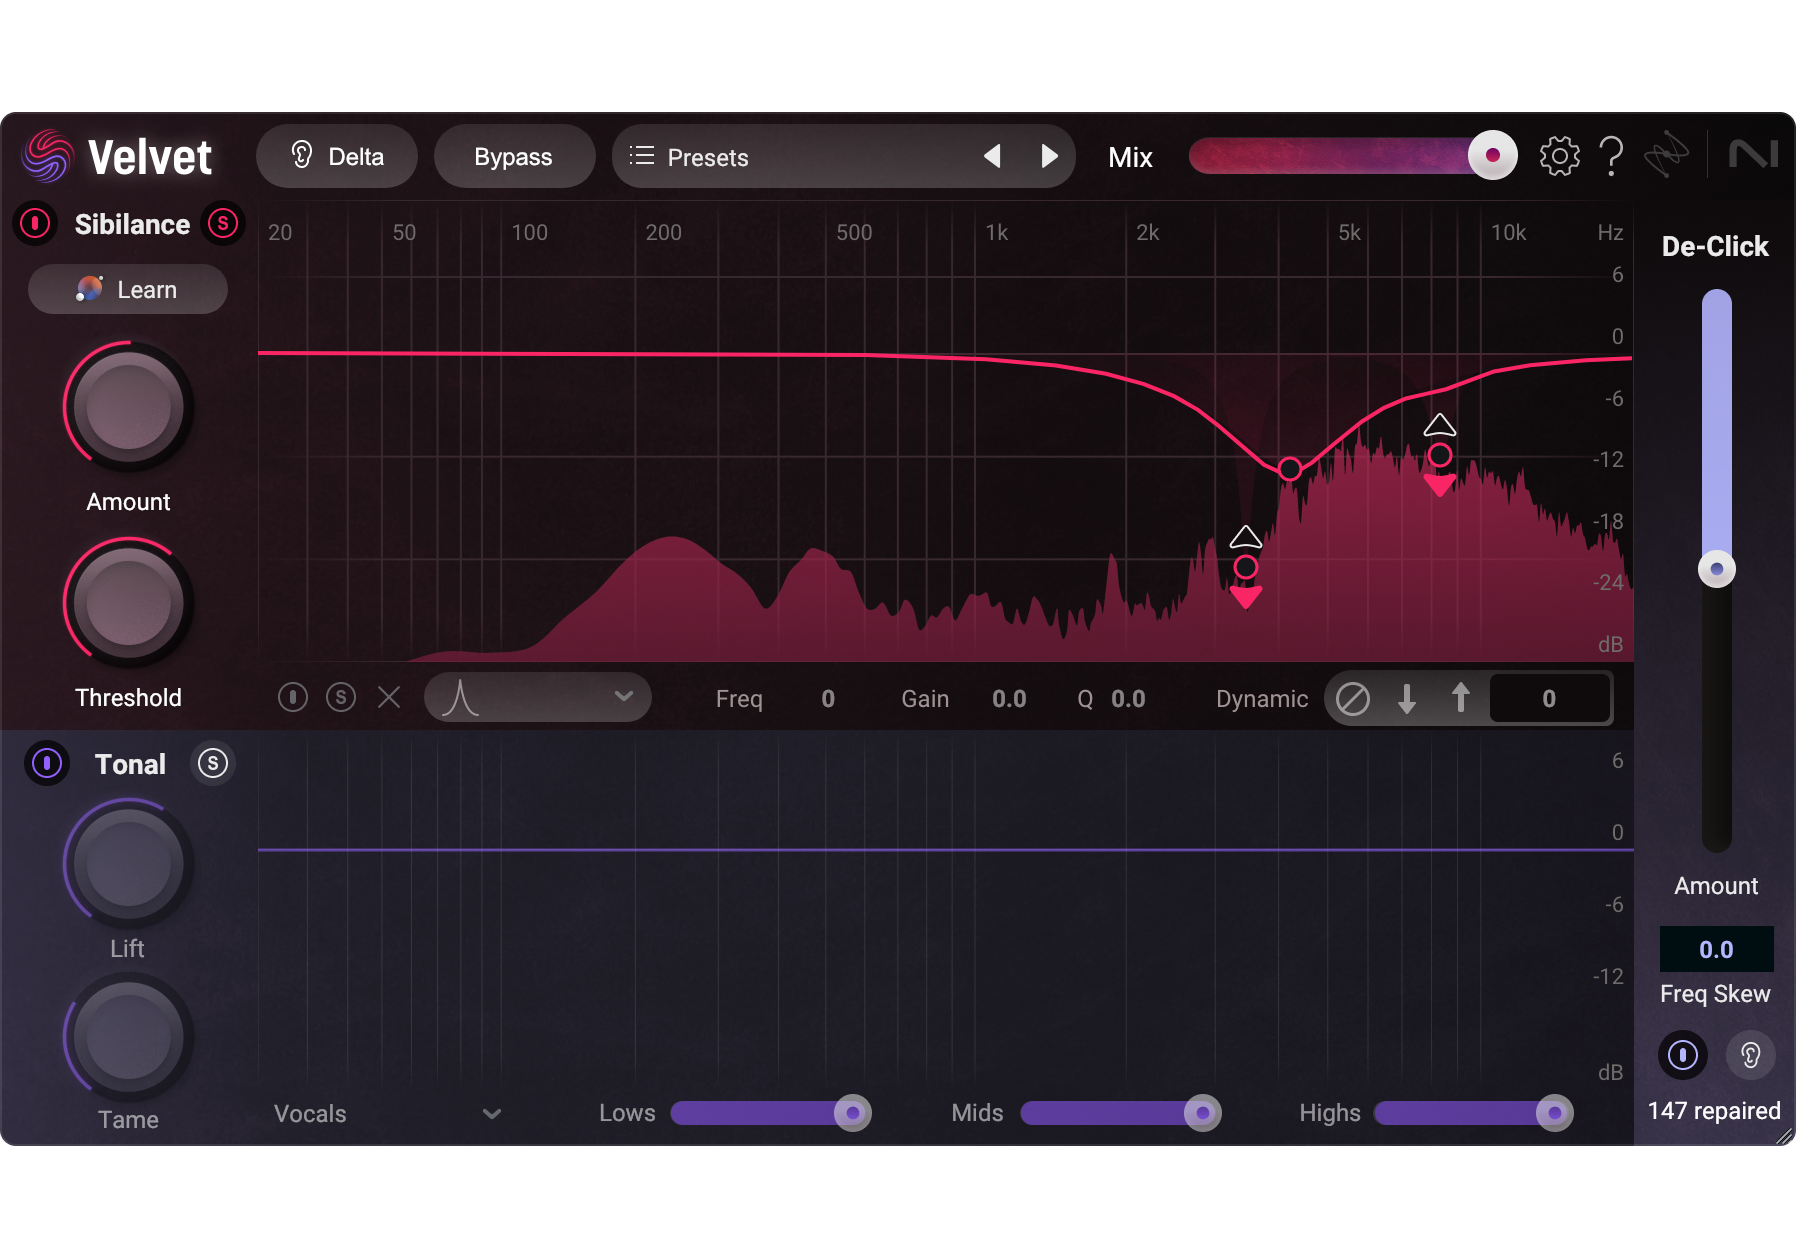The width and height of the screenshot is (1796, 1258).
Task: Click the Sibilance module label
Action: pos(132,224)
